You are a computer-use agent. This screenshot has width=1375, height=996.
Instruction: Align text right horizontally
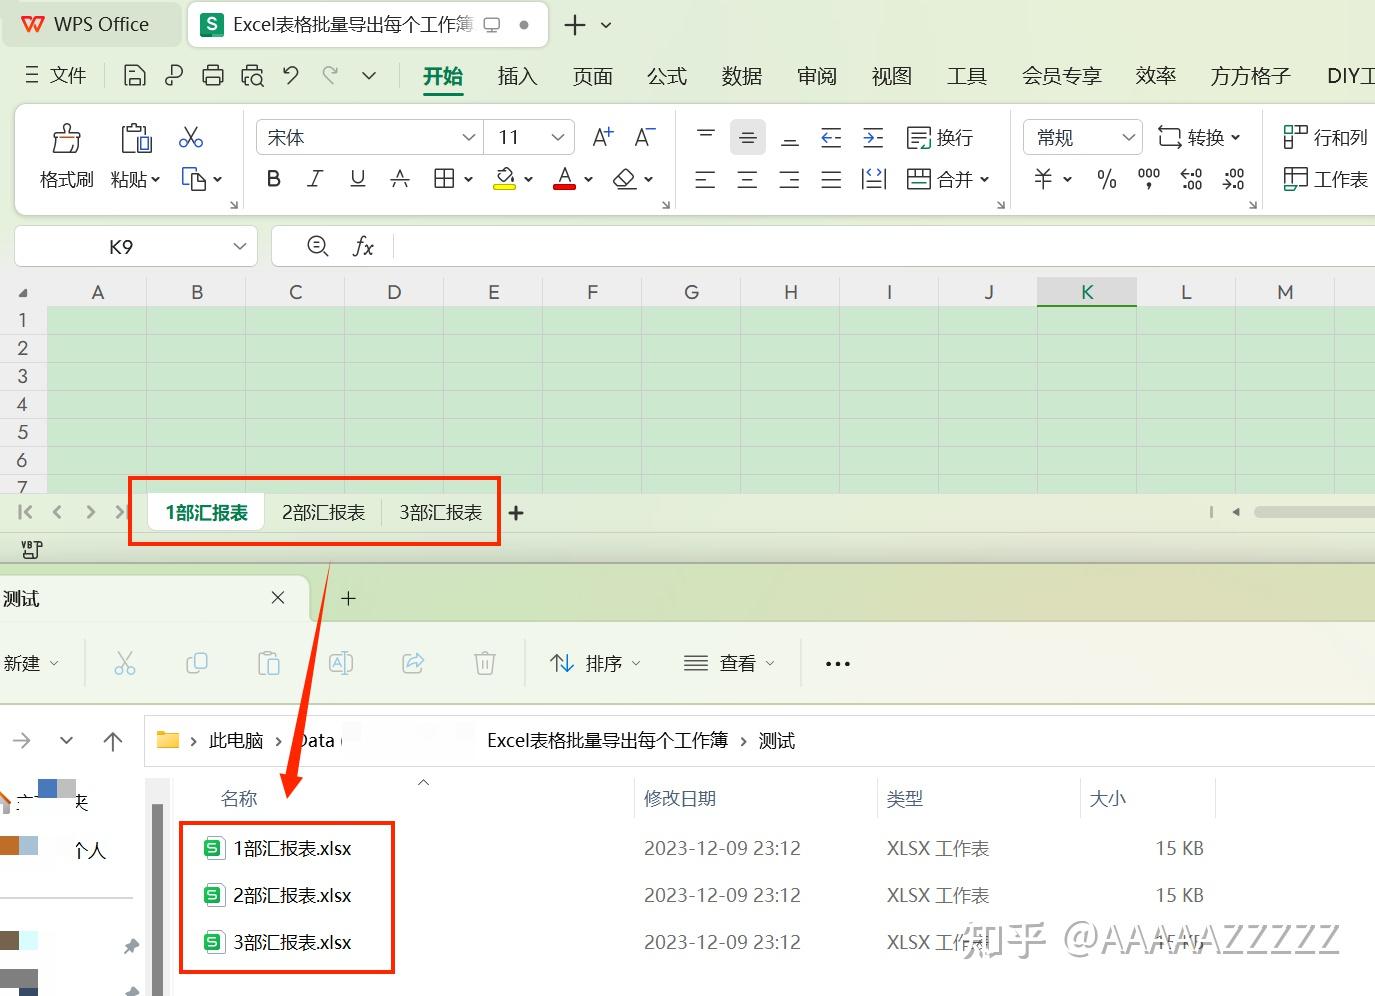(x=789, y=179)
